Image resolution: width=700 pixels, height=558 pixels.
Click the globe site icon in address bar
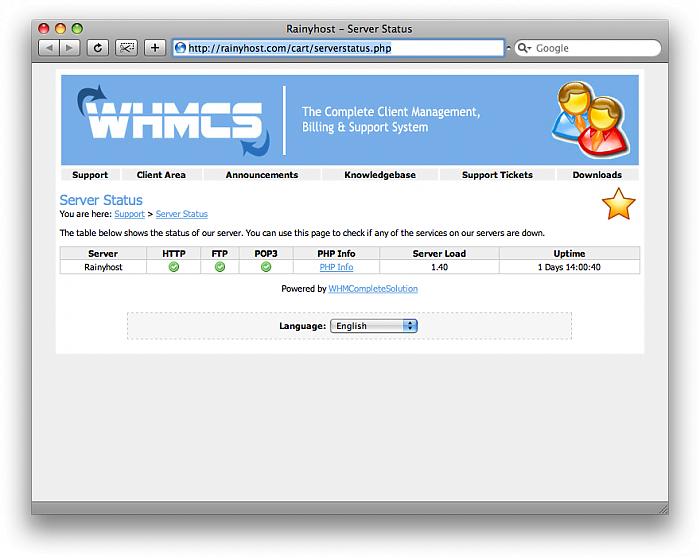(x=180, y=48)
